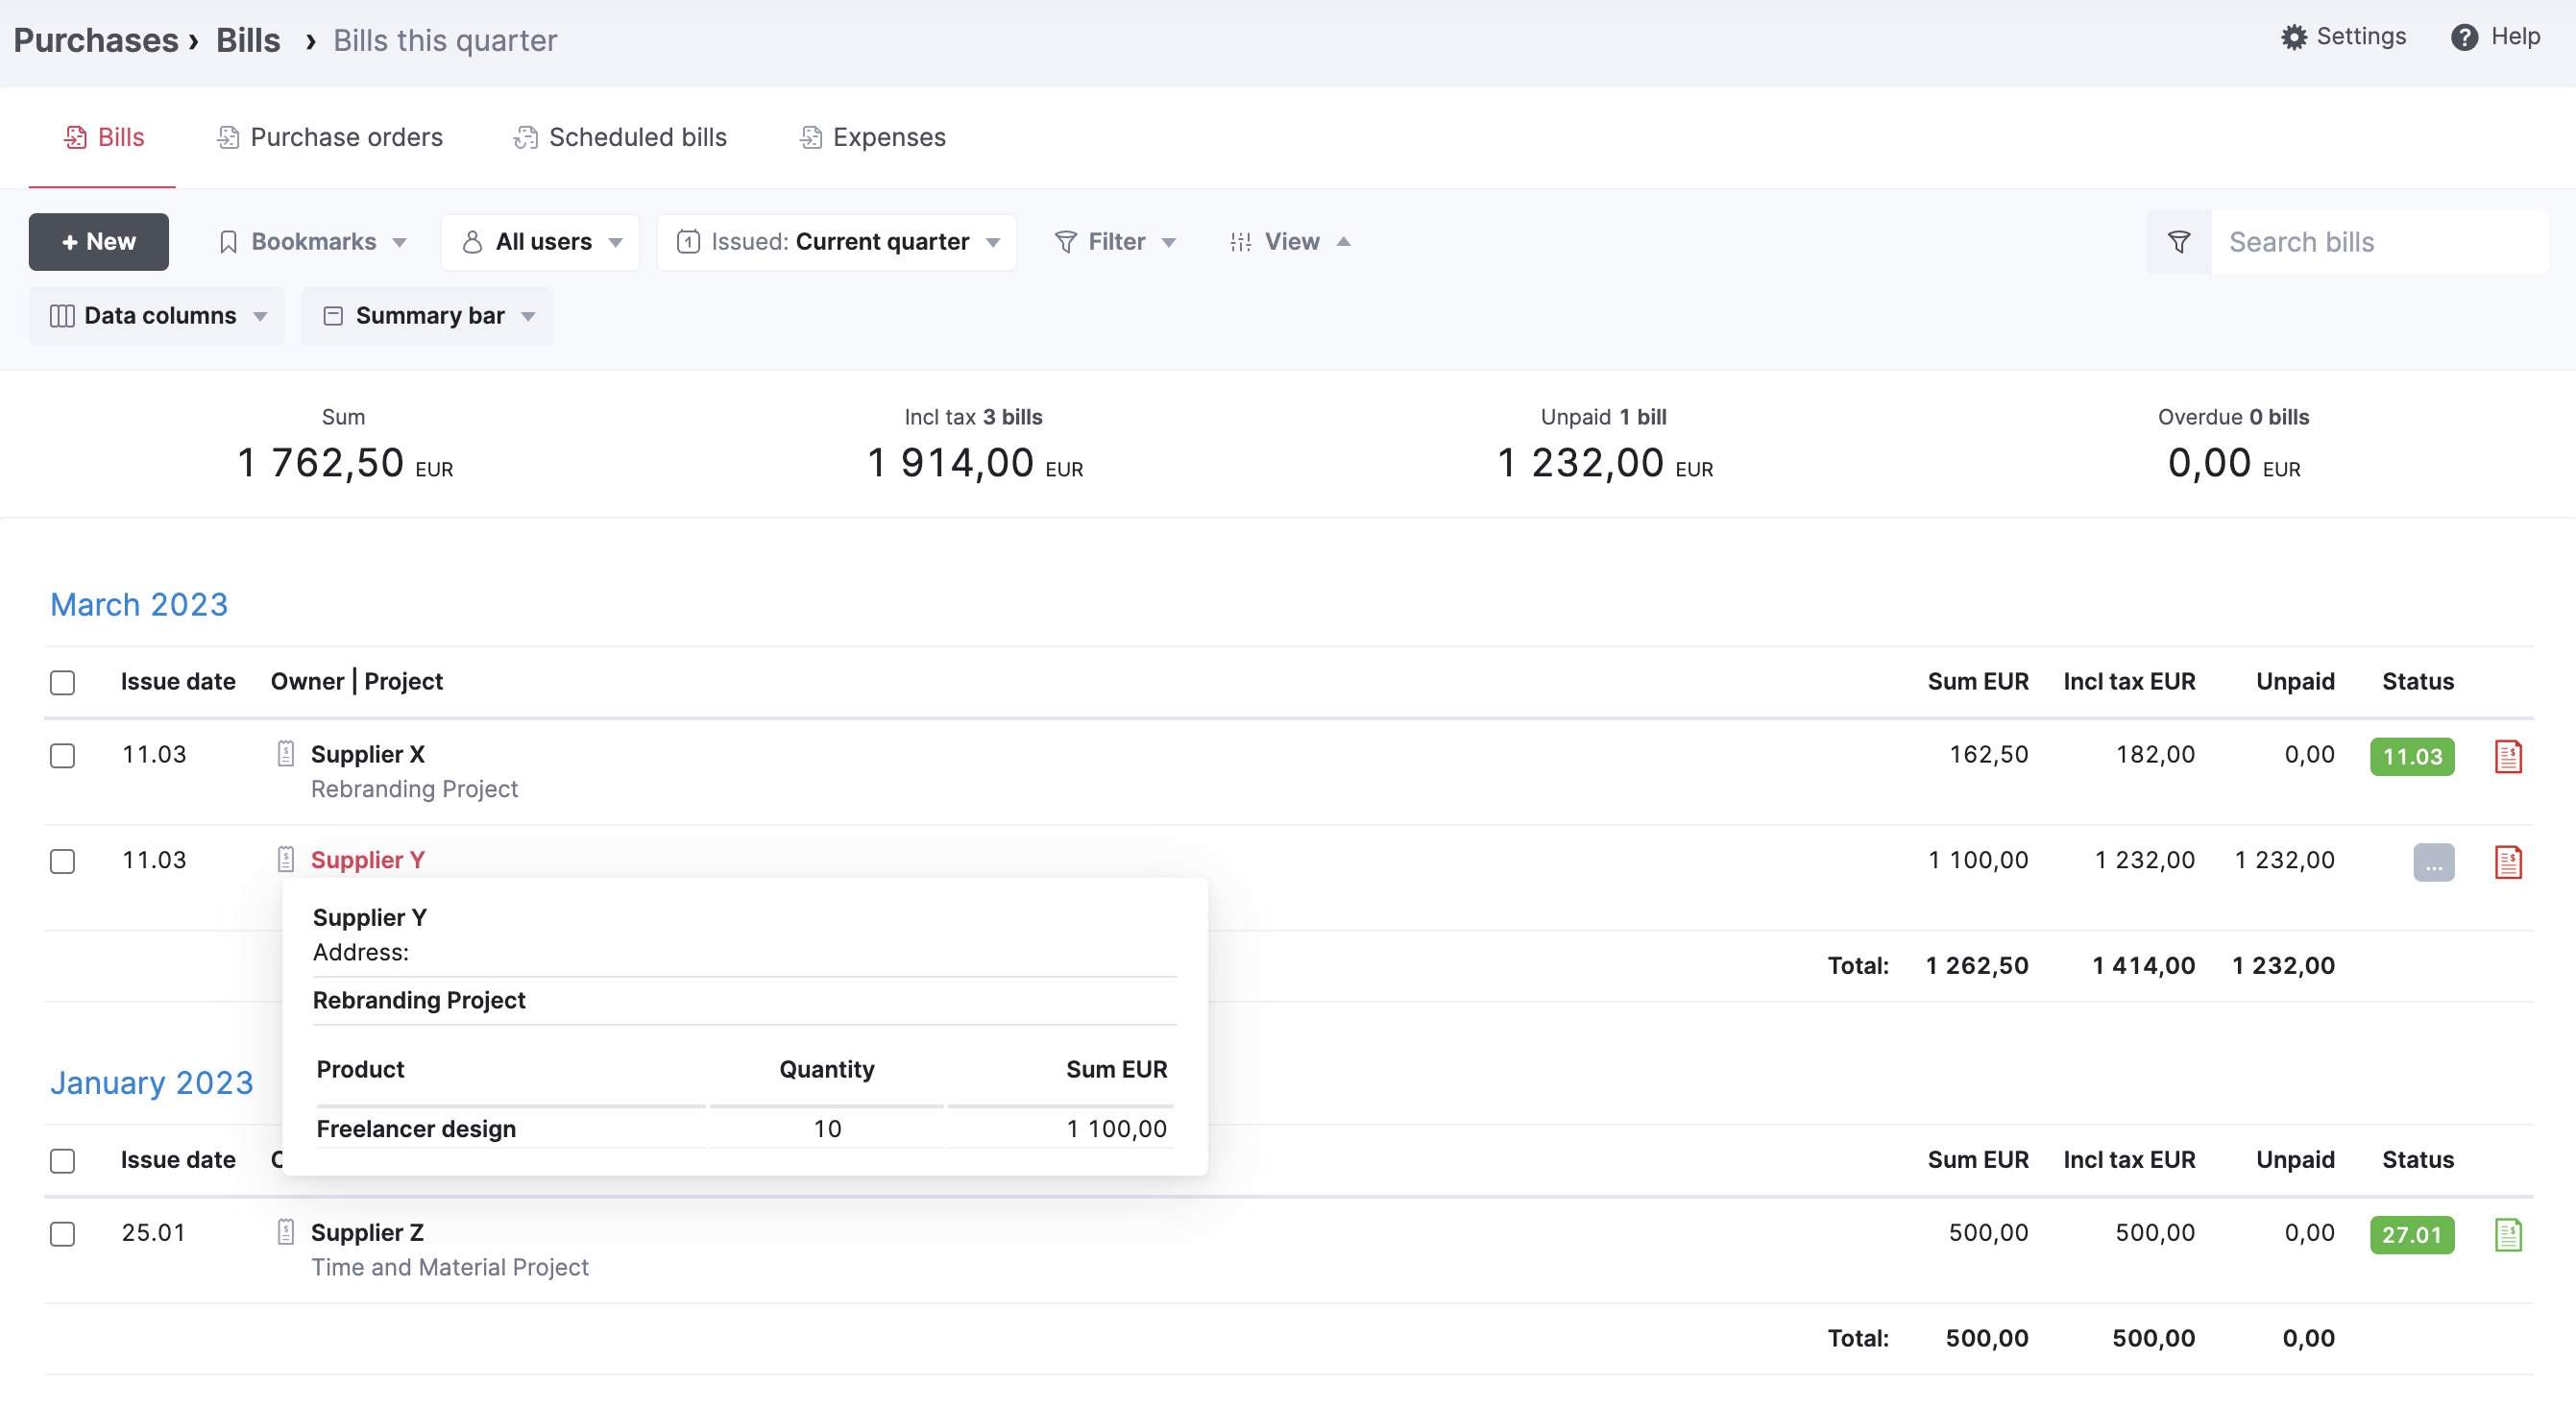
Task: Click the bill icon beside Supplier Y
Action: pos(286,859)
